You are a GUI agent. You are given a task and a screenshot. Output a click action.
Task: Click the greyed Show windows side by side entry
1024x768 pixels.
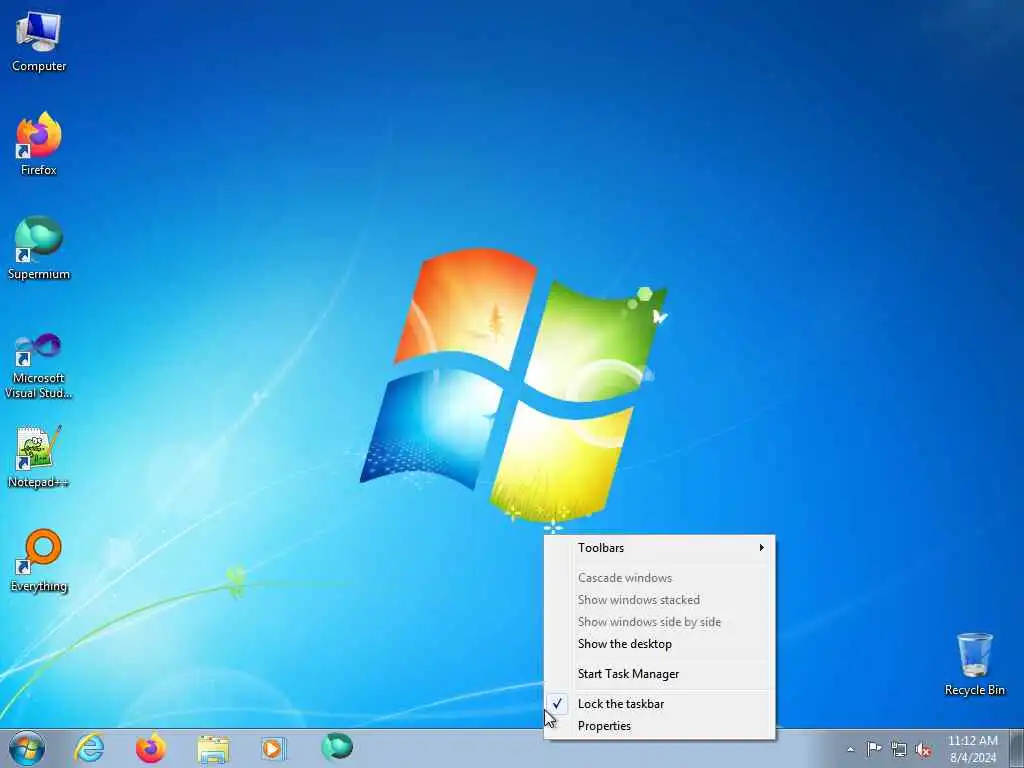pos(660,622)
